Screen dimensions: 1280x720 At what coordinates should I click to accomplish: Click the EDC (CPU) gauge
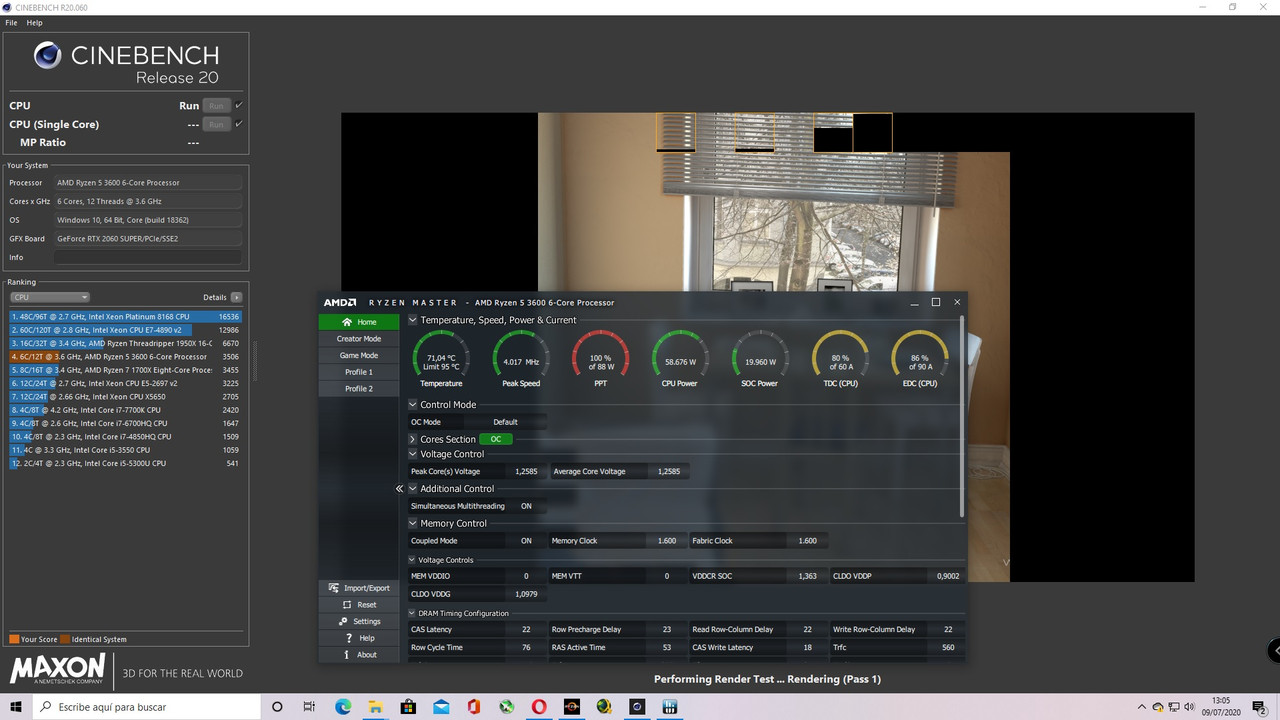click(919, 358)
